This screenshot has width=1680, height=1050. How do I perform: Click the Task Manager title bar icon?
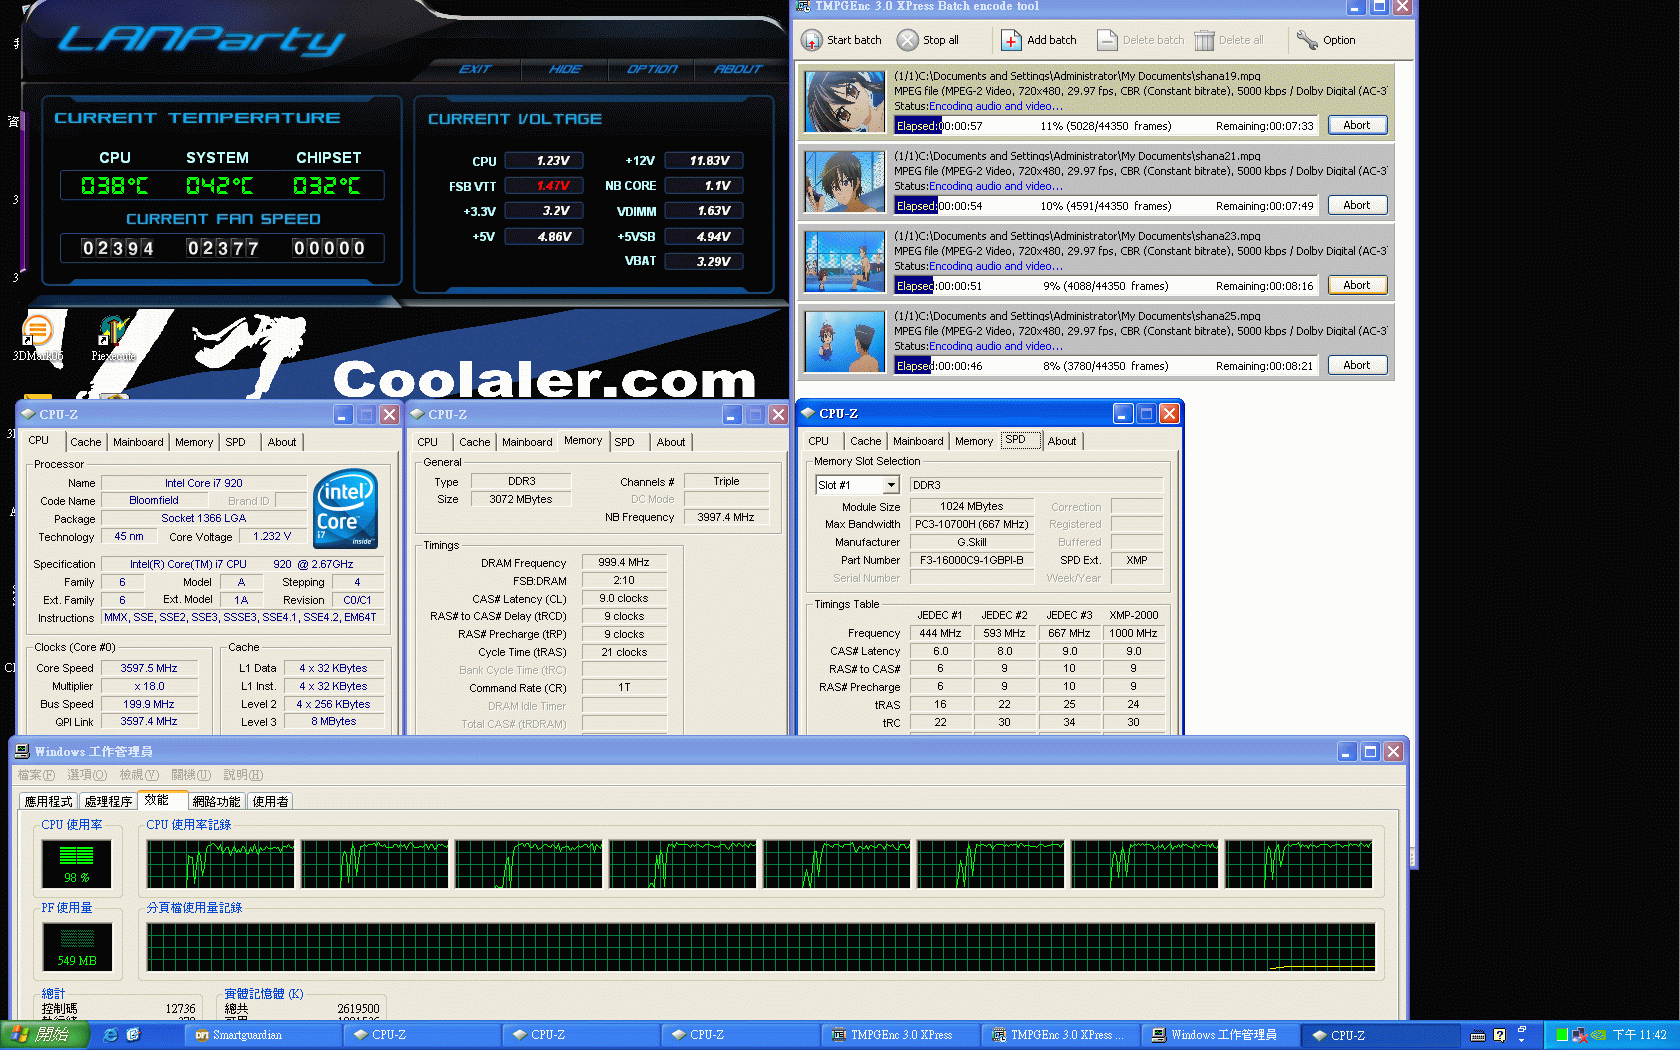tap(22, 751)
